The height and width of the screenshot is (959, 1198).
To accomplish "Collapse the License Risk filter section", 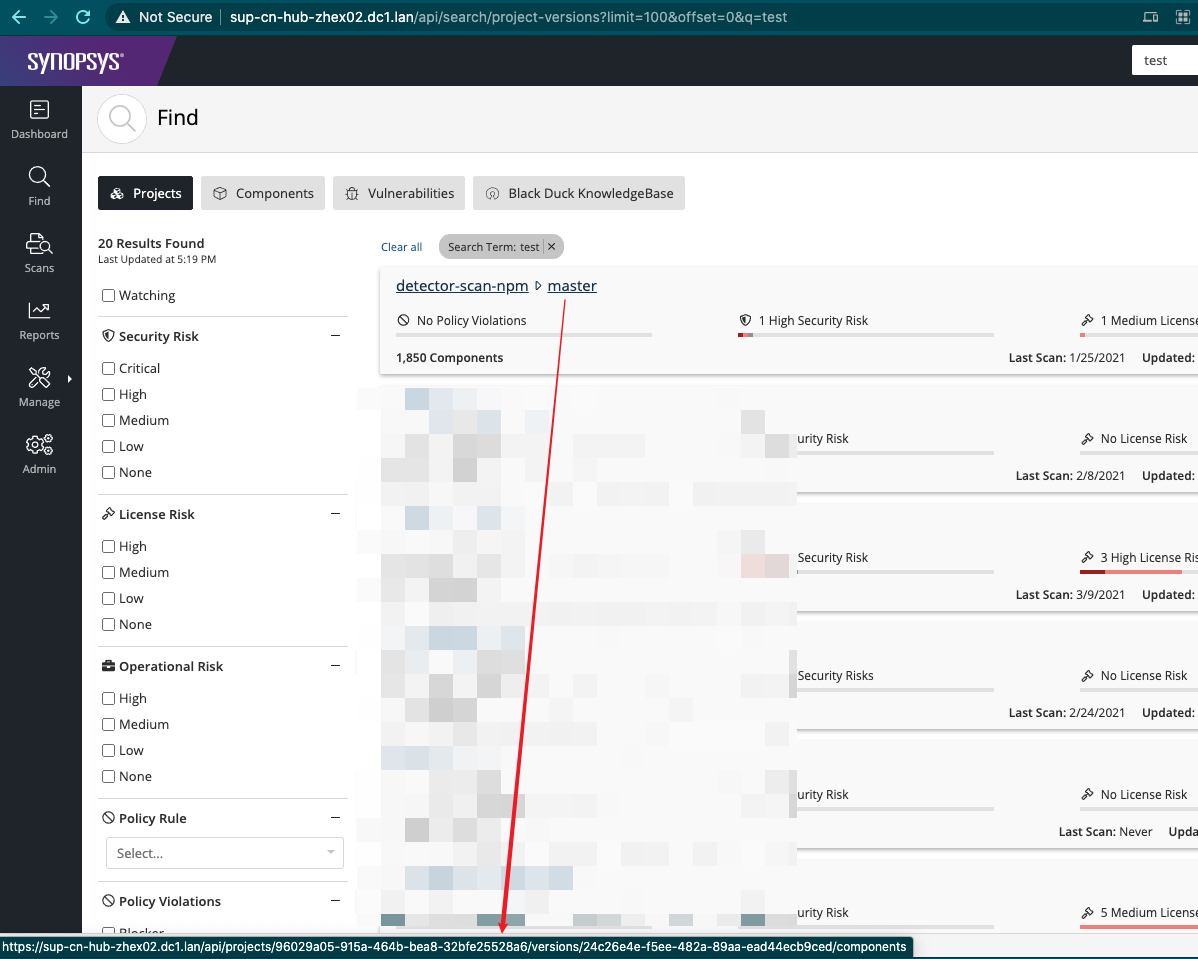I will pyautogui.click(x=335, y=514).
